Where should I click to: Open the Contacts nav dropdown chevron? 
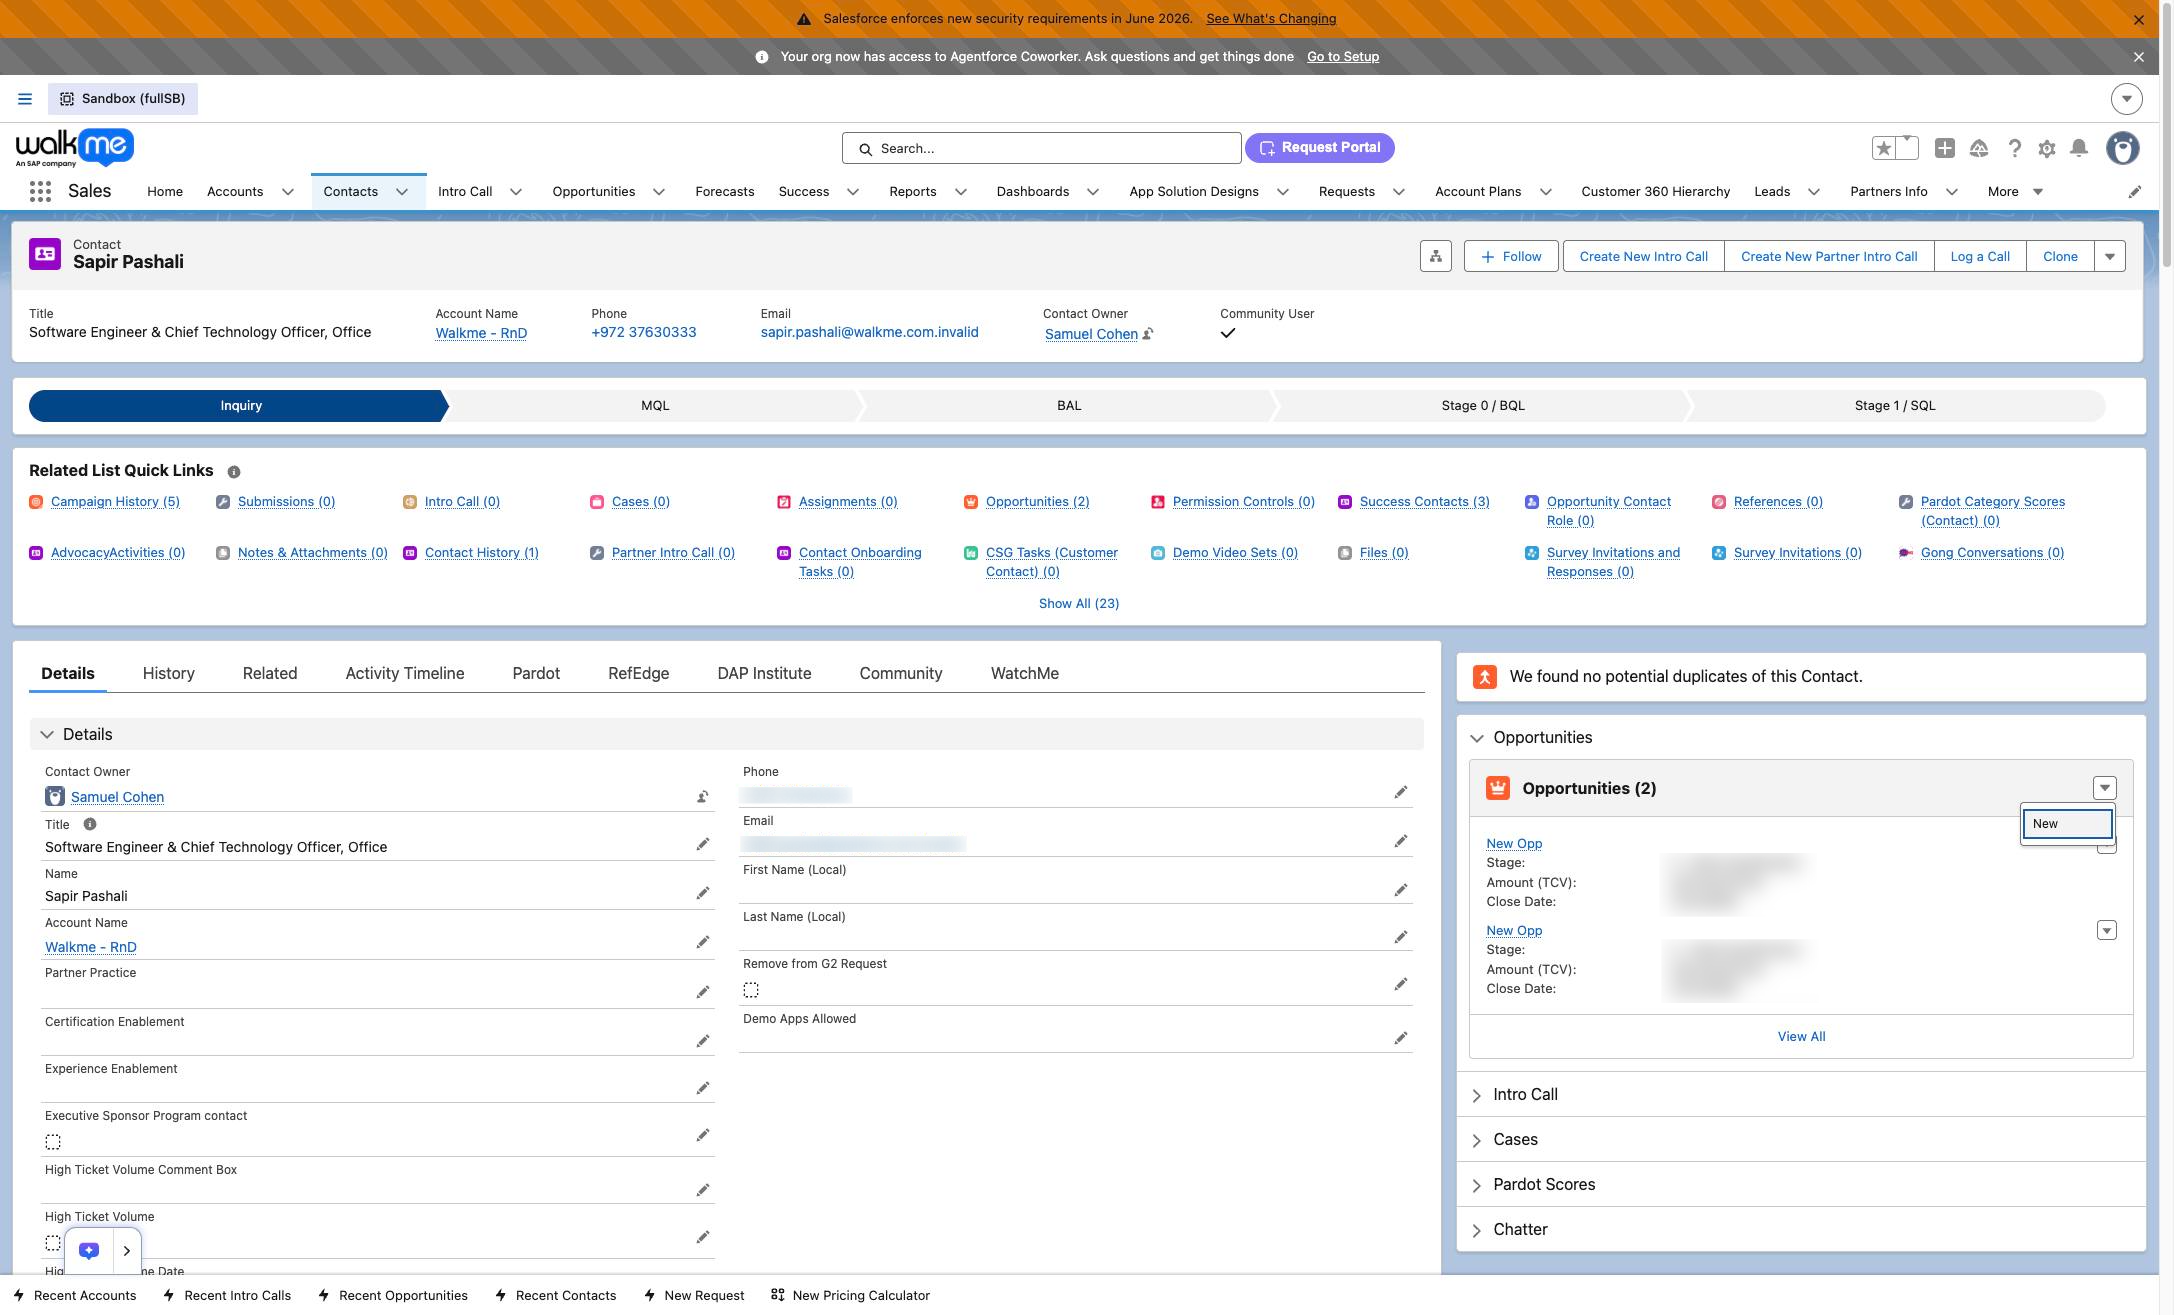tap(402, 192)
